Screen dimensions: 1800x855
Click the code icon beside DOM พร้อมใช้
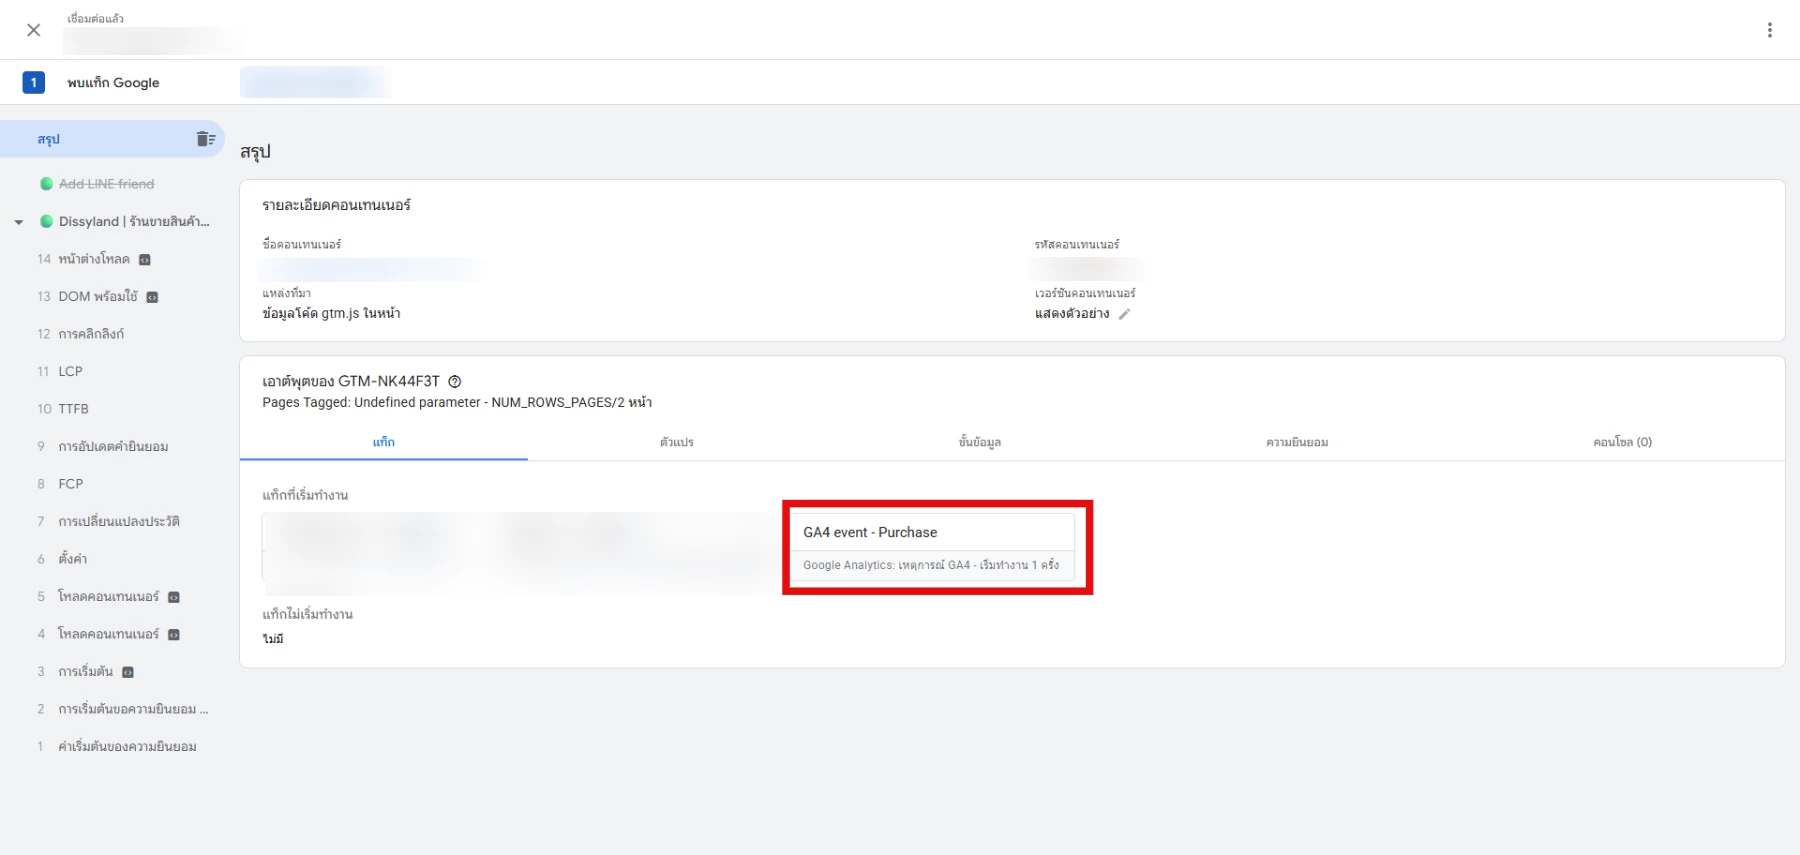153,297
